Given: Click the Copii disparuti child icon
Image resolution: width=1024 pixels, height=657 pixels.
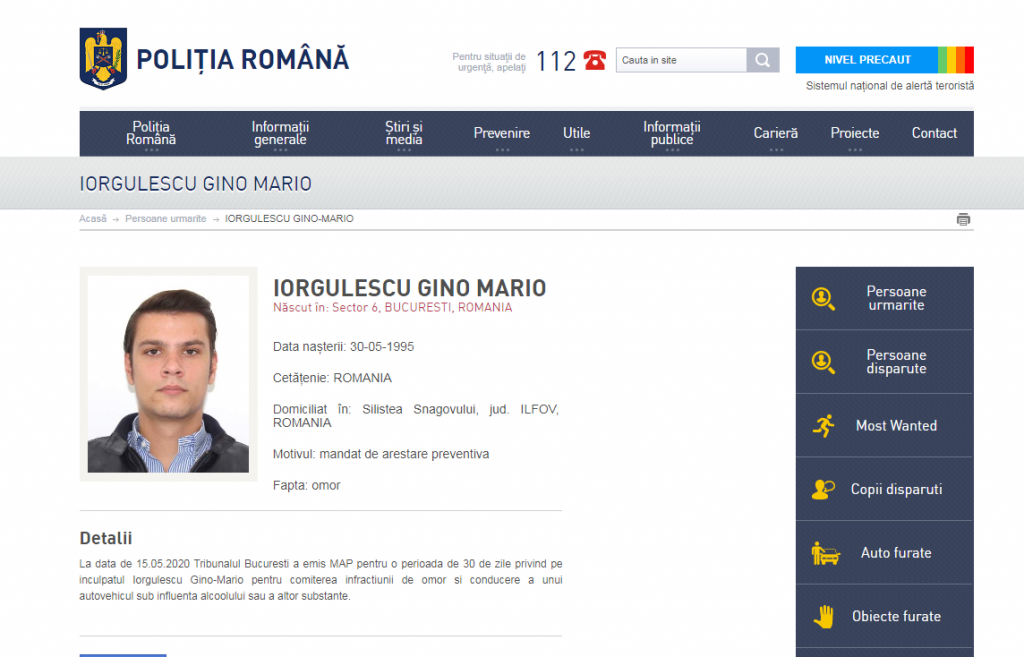Looking at the screenshot, I should tap(823, 489).
